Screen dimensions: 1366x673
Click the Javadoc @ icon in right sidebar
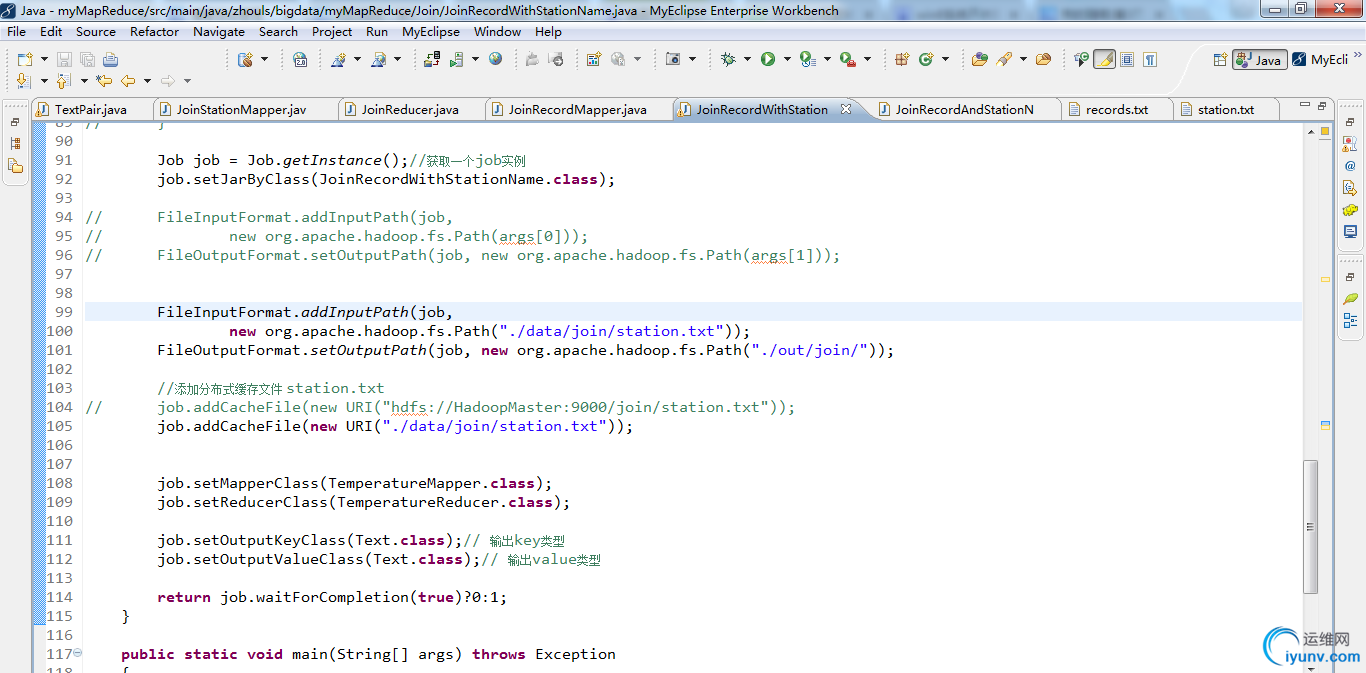click(1350, 166)
